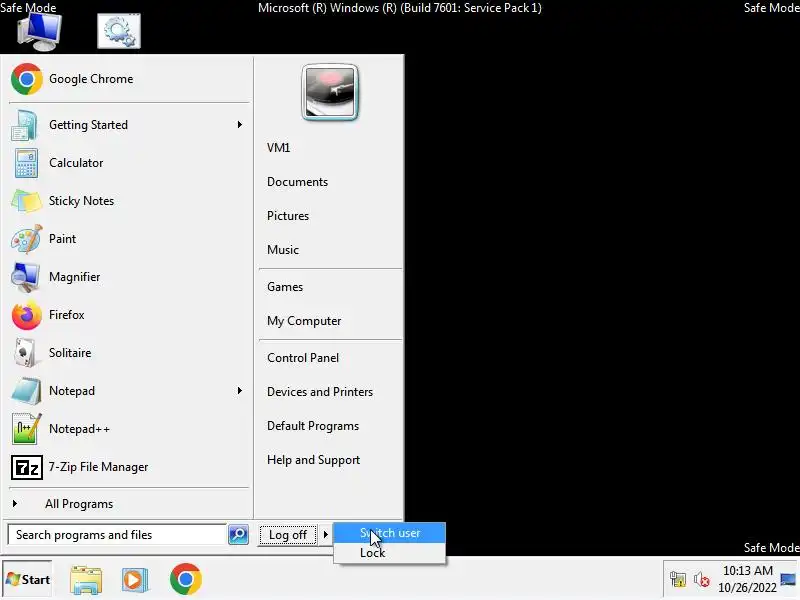
Task: Open the gear settings desktop icon
Action: click(119, 32)
